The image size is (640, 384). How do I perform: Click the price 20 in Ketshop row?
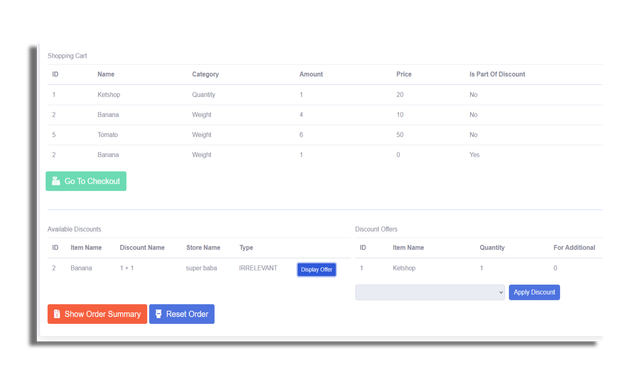click(x=400, y=95)
